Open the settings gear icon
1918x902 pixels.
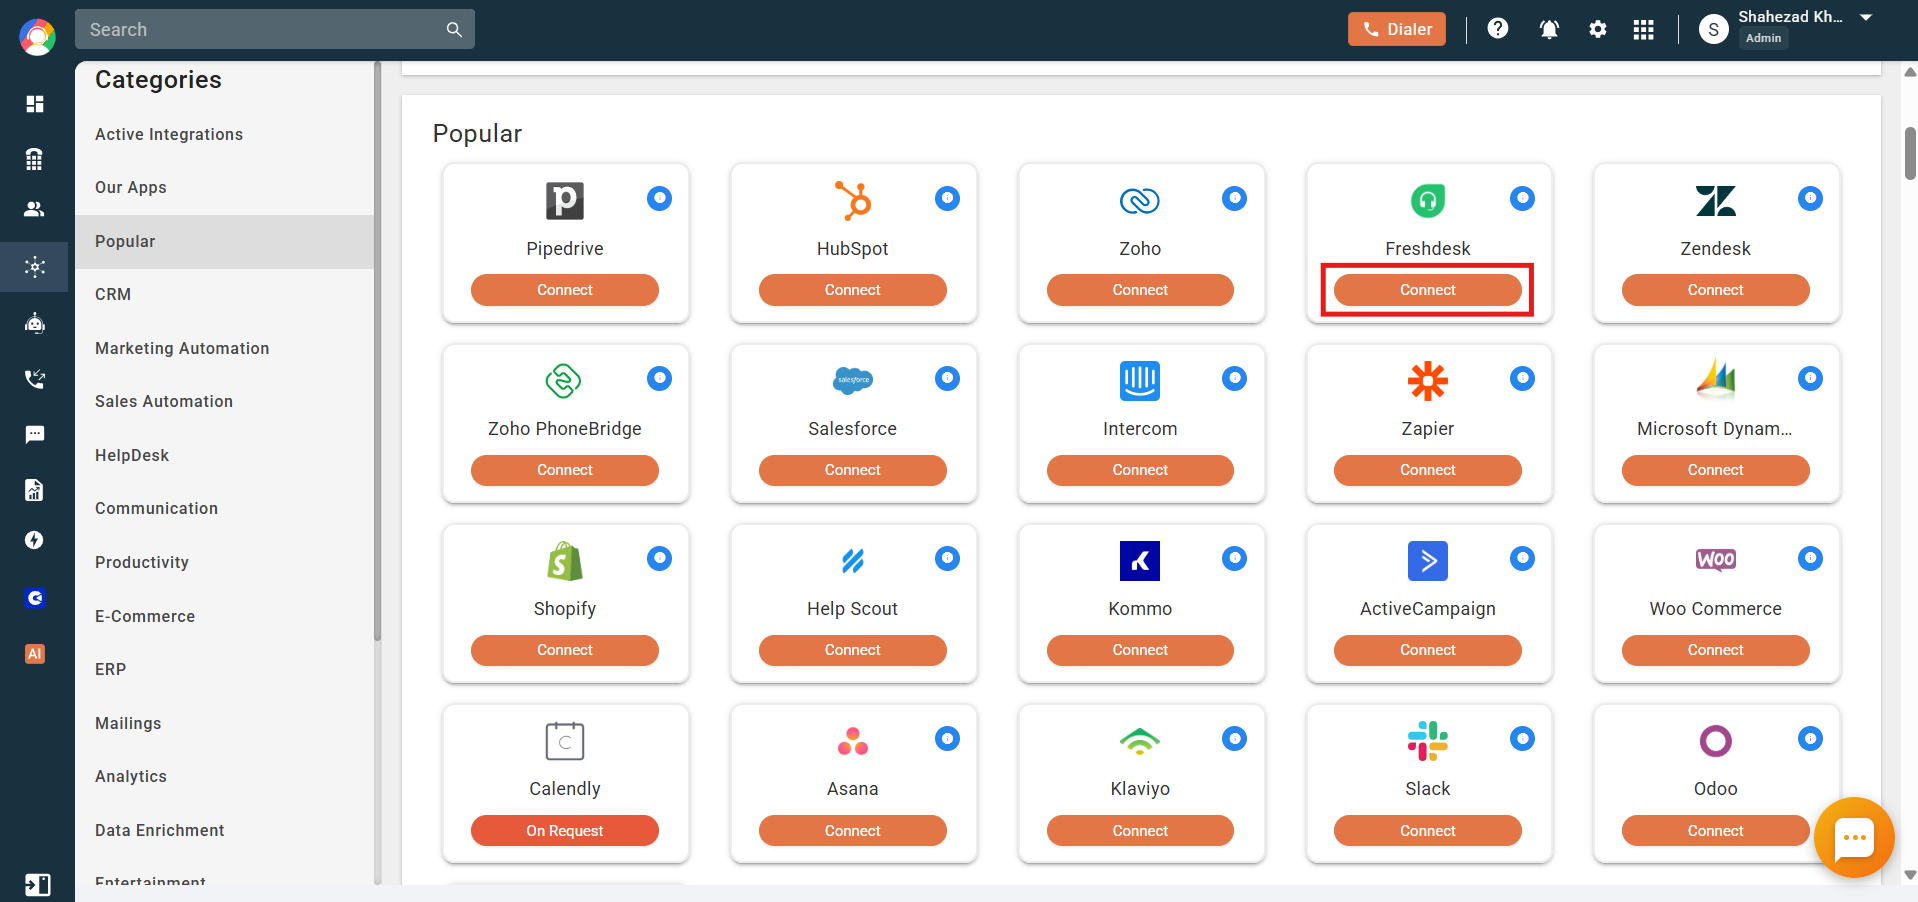click(1598, 30)
